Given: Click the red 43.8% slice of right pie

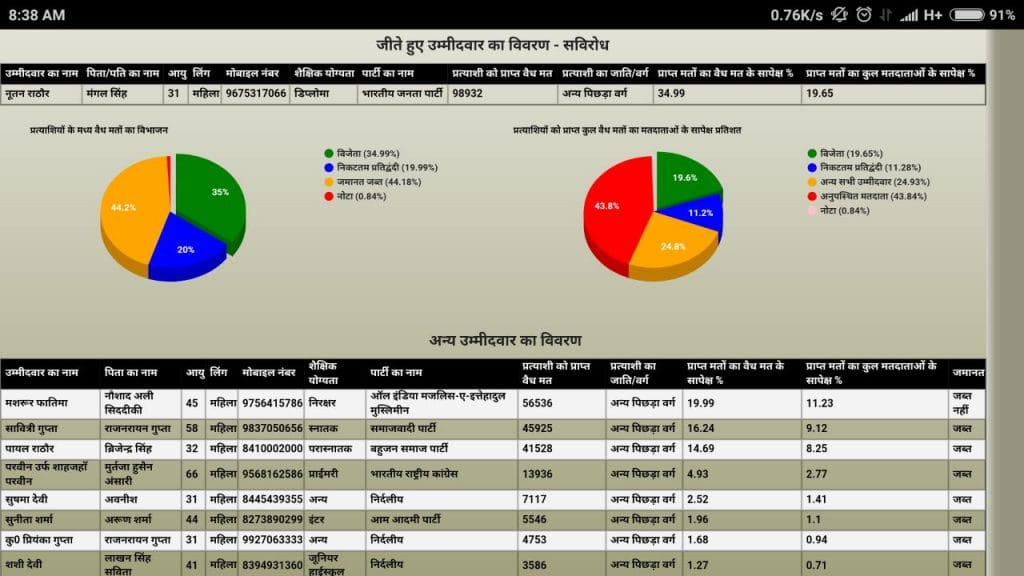Looking at the screenshot, I should [x=610, y=208].
